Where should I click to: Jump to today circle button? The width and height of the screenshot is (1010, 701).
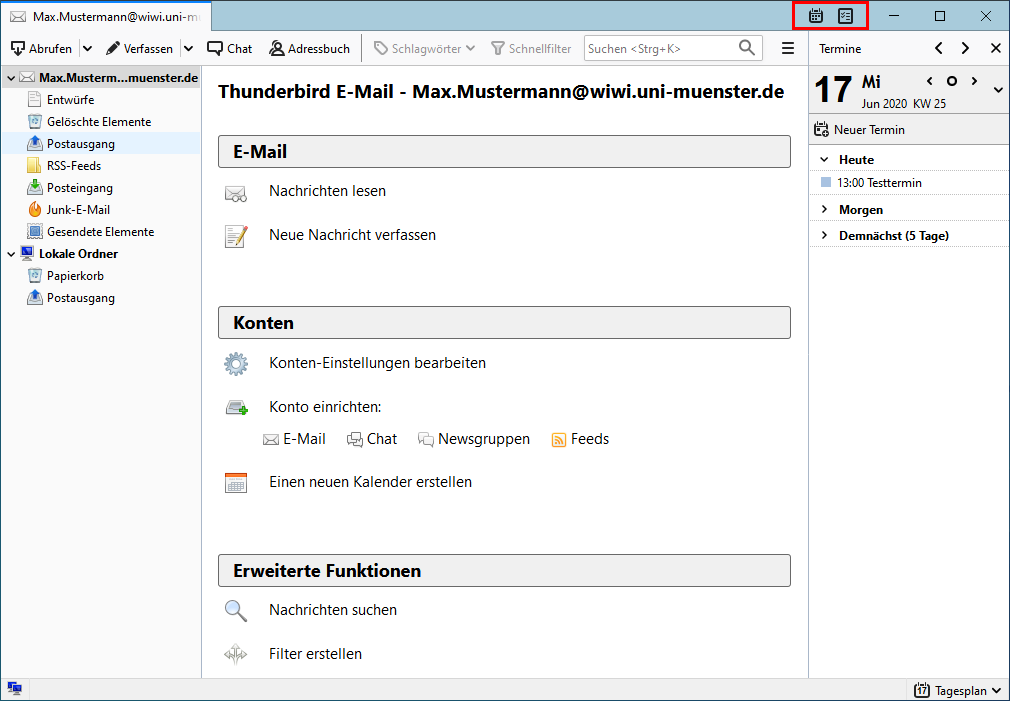[951, 81]
